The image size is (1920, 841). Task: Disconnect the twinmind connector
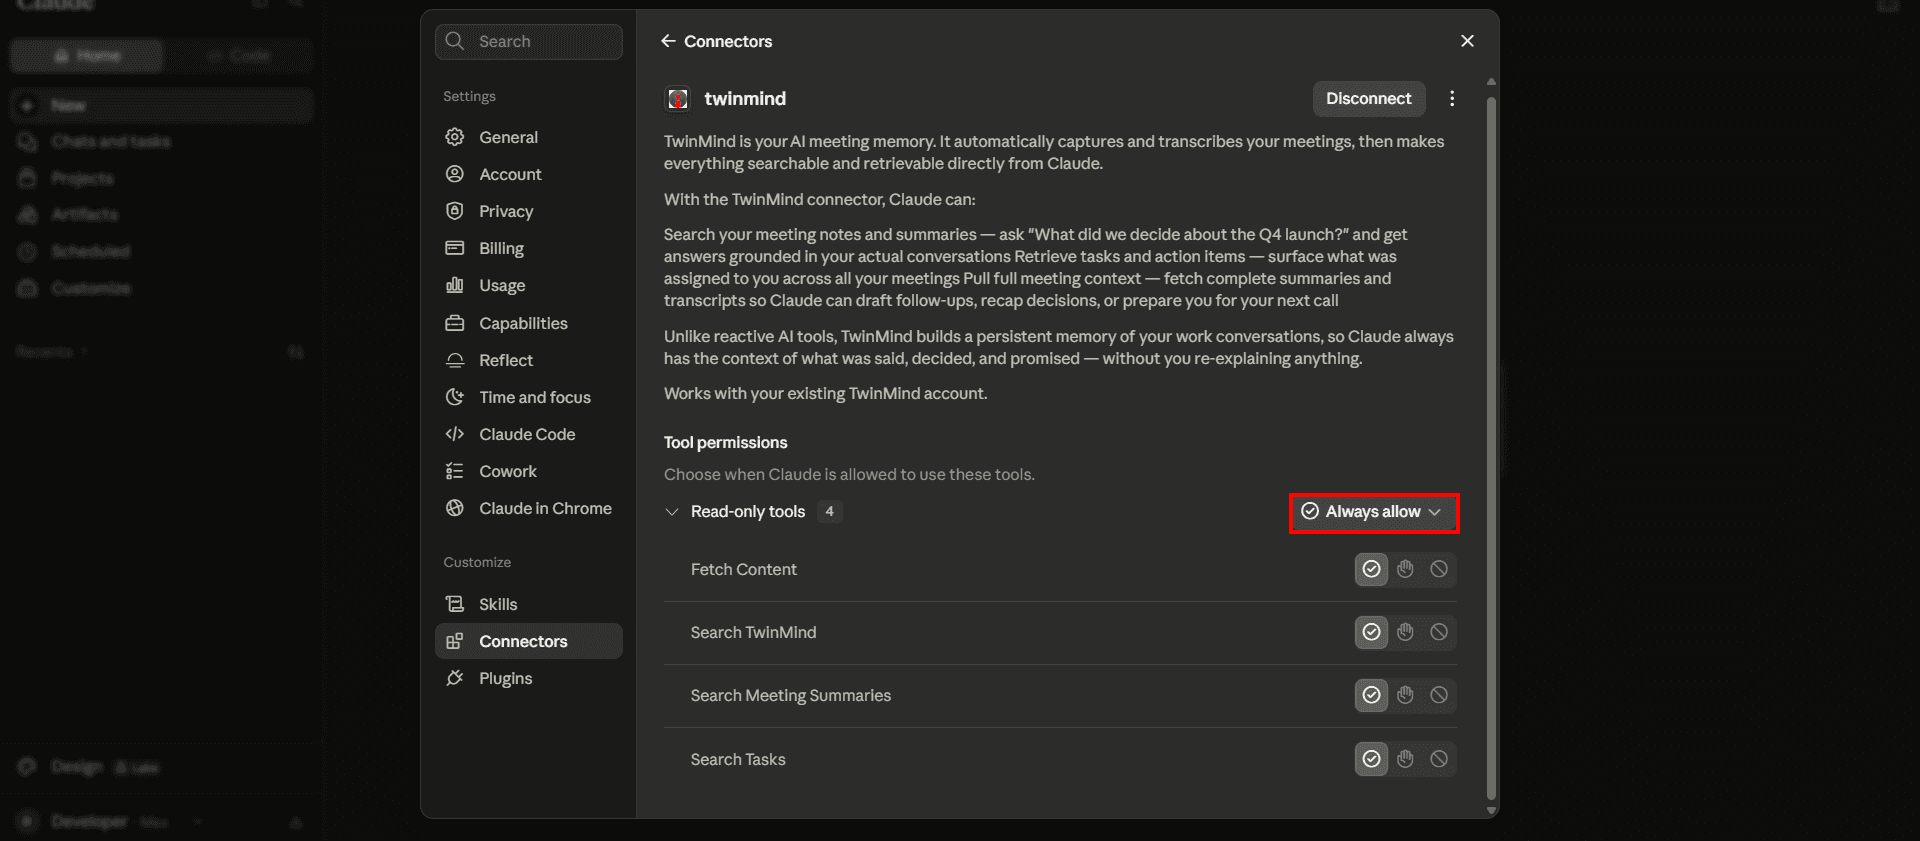(1369, 99)
